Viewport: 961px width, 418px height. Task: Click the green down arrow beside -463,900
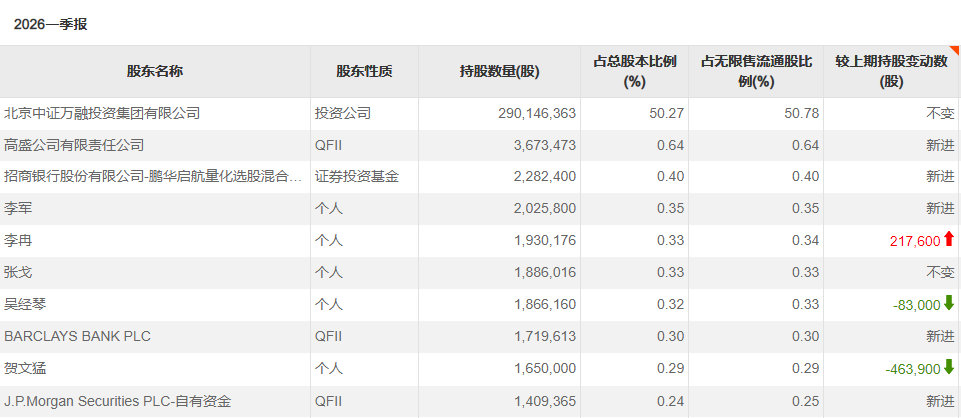point(949,367)
